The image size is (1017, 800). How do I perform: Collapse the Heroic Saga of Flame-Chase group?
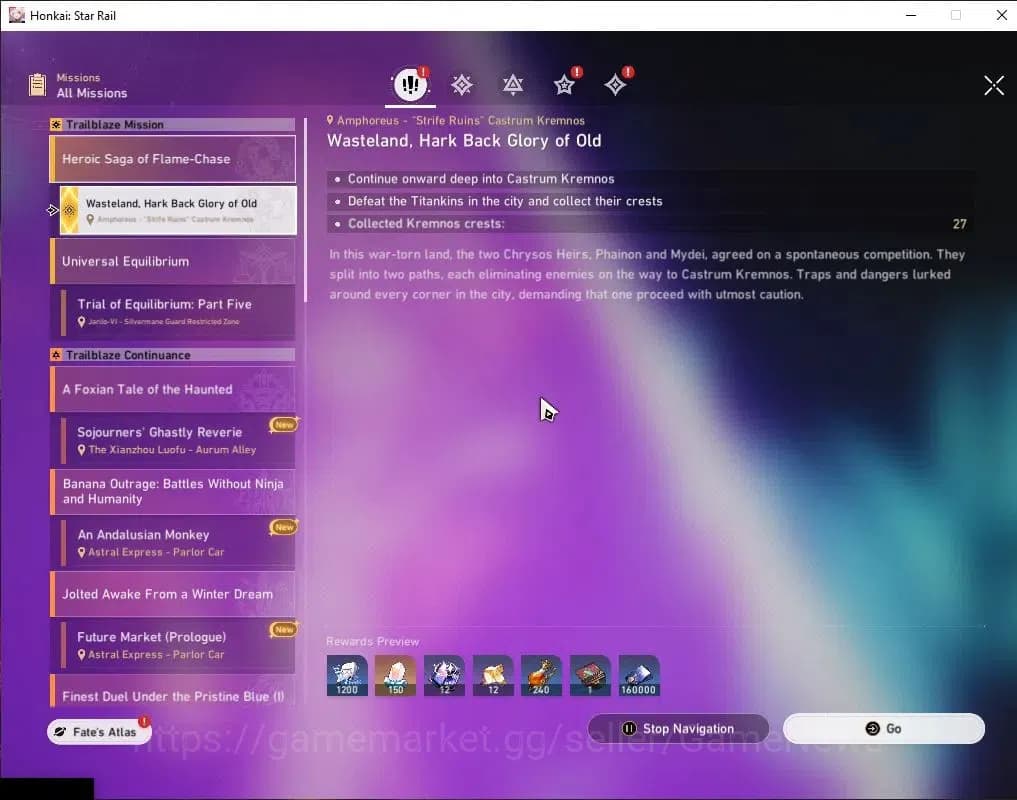(173, 159)
